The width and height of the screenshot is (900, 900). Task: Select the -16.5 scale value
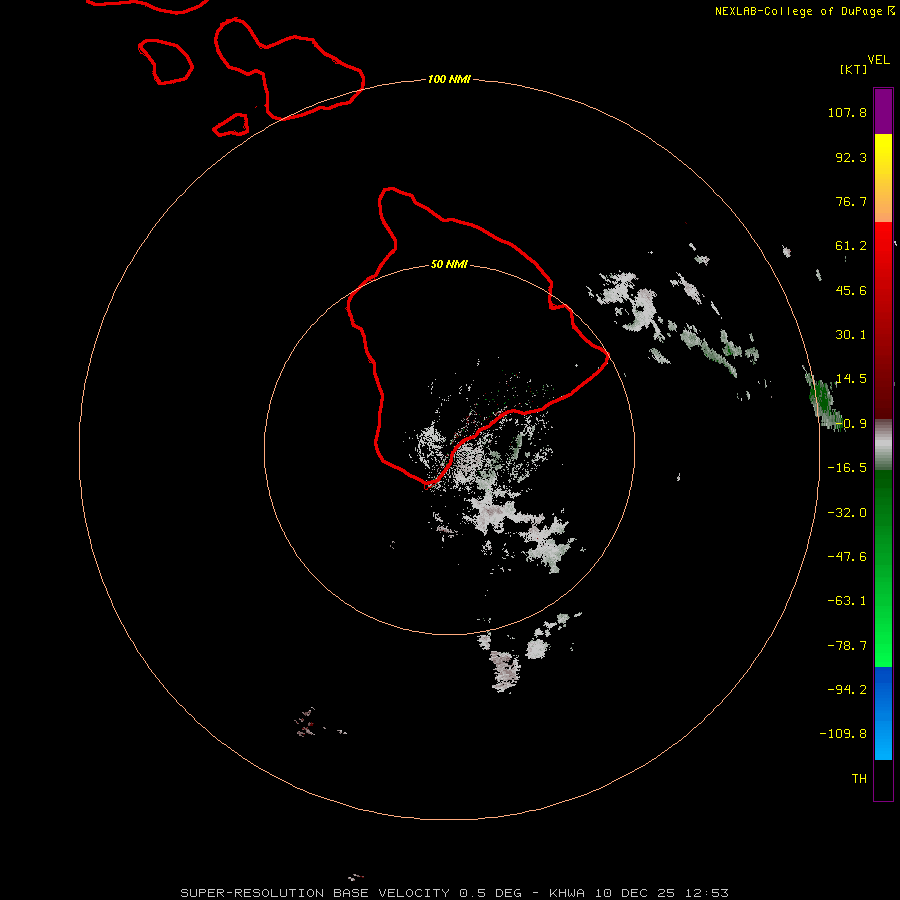click(847, 468)
